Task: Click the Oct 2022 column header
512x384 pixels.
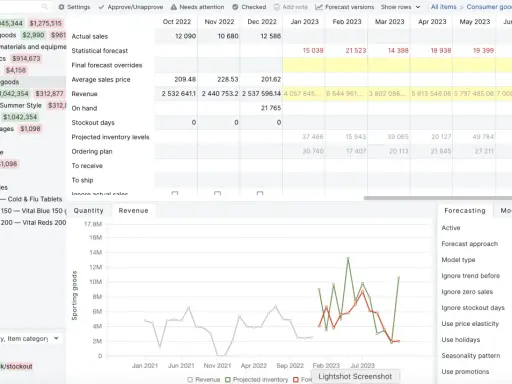Action: click(177, 22)
